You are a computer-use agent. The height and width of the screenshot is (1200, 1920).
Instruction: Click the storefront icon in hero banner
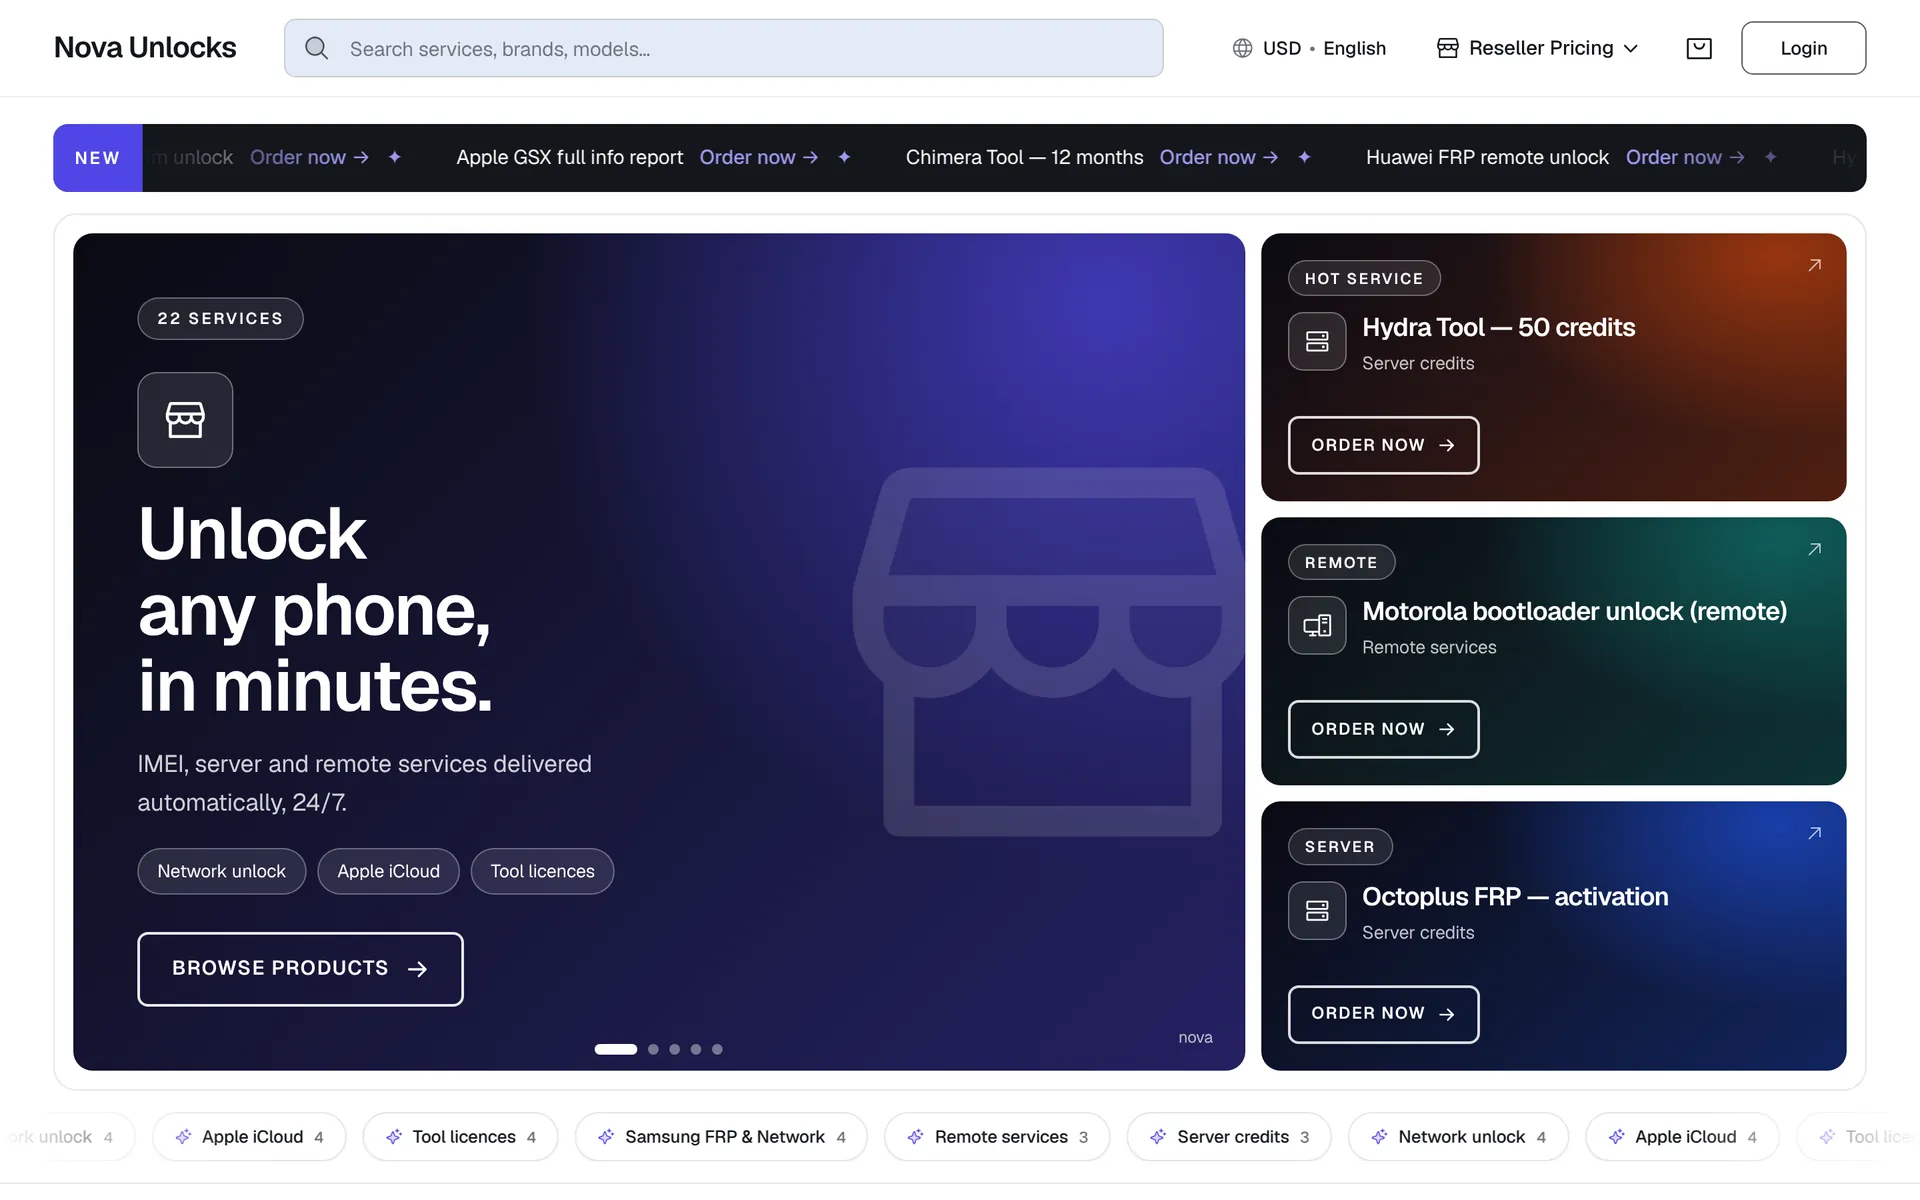pos(185,420)
